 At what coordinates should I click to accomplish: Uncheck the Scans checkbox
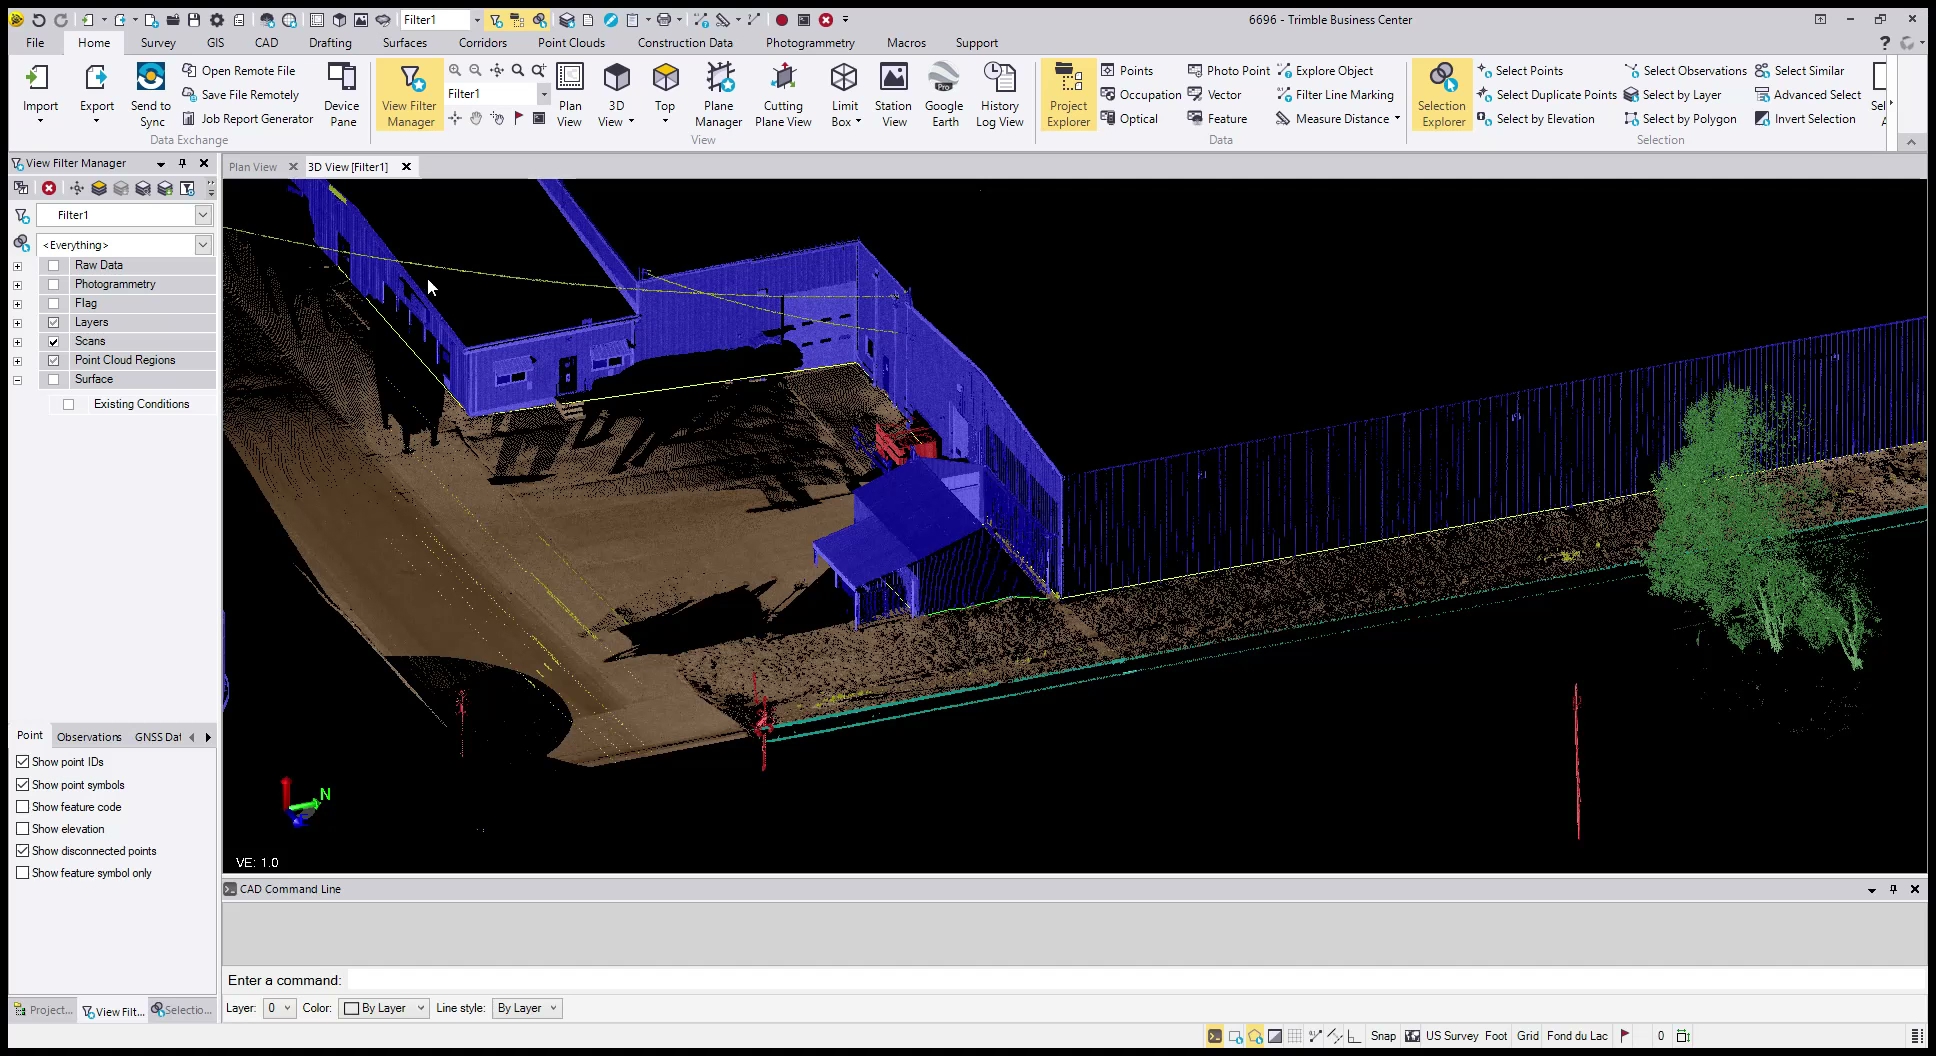tap(54, 342)
